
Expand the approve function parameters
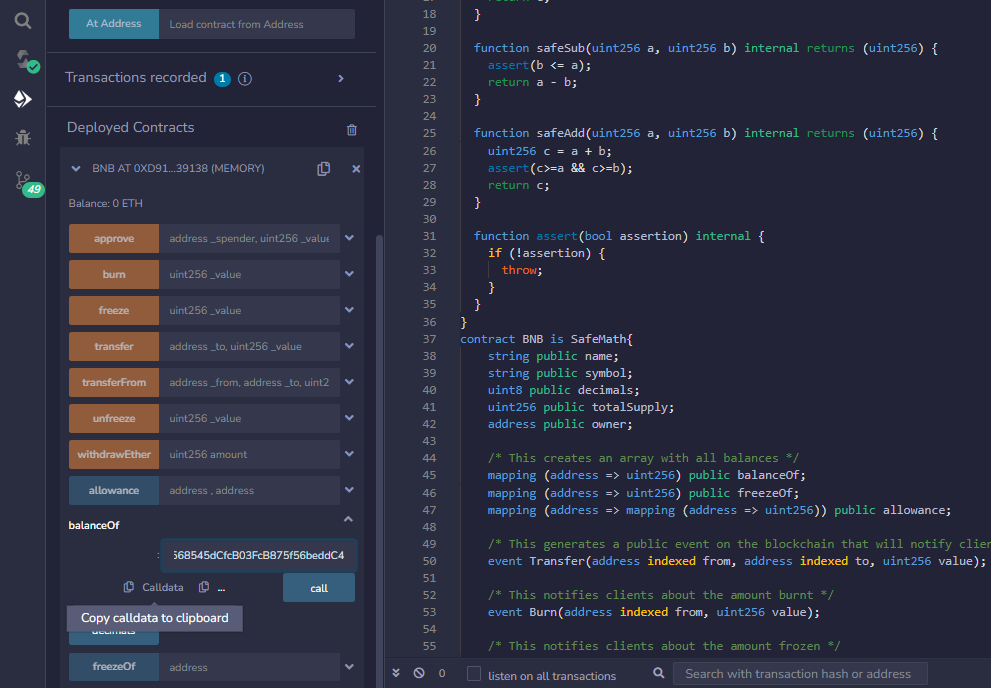tap(350, 238)
